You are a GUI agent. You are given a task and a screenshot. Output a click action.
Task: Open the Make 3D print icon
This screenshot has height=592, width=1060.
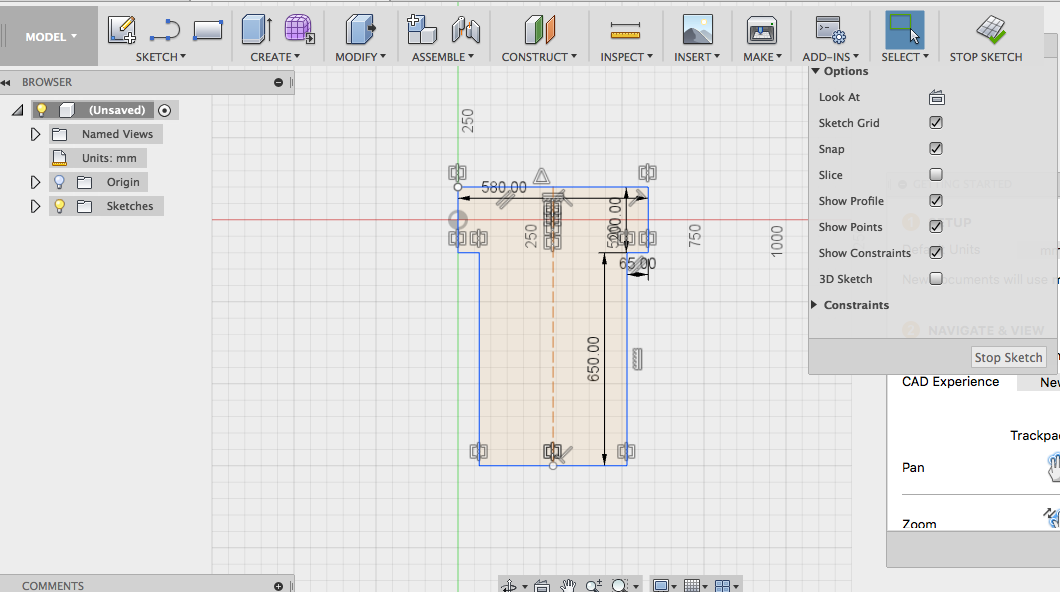pos(762,30)
